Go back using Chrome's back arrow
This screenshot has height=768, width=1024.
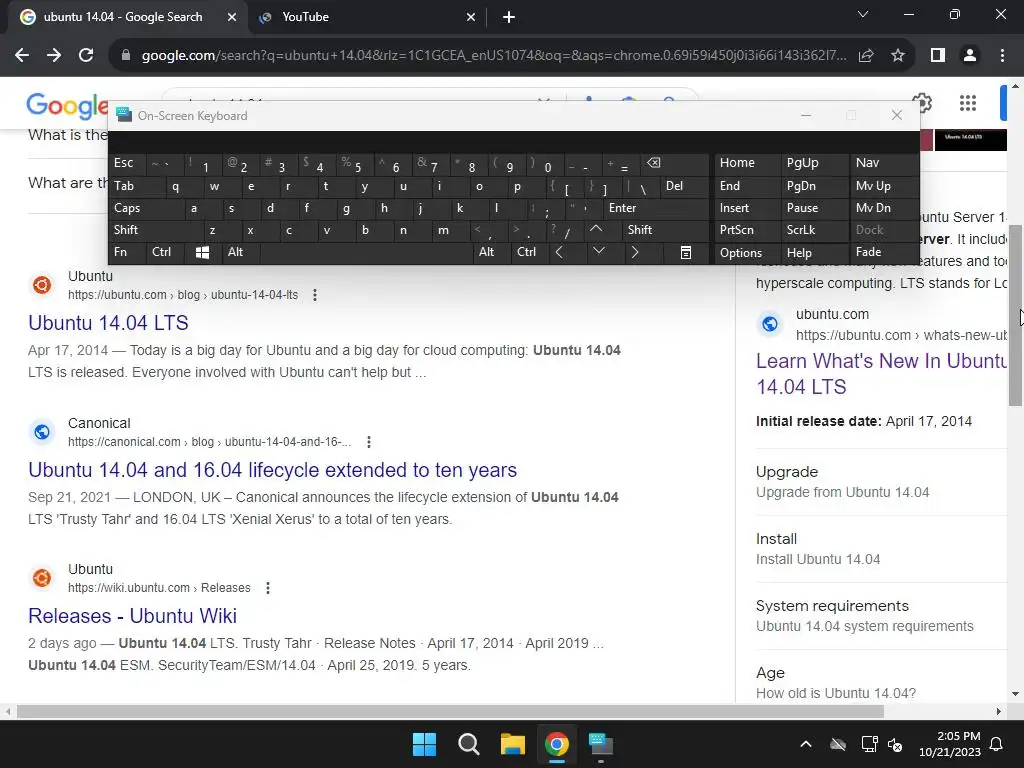point(22,56)
